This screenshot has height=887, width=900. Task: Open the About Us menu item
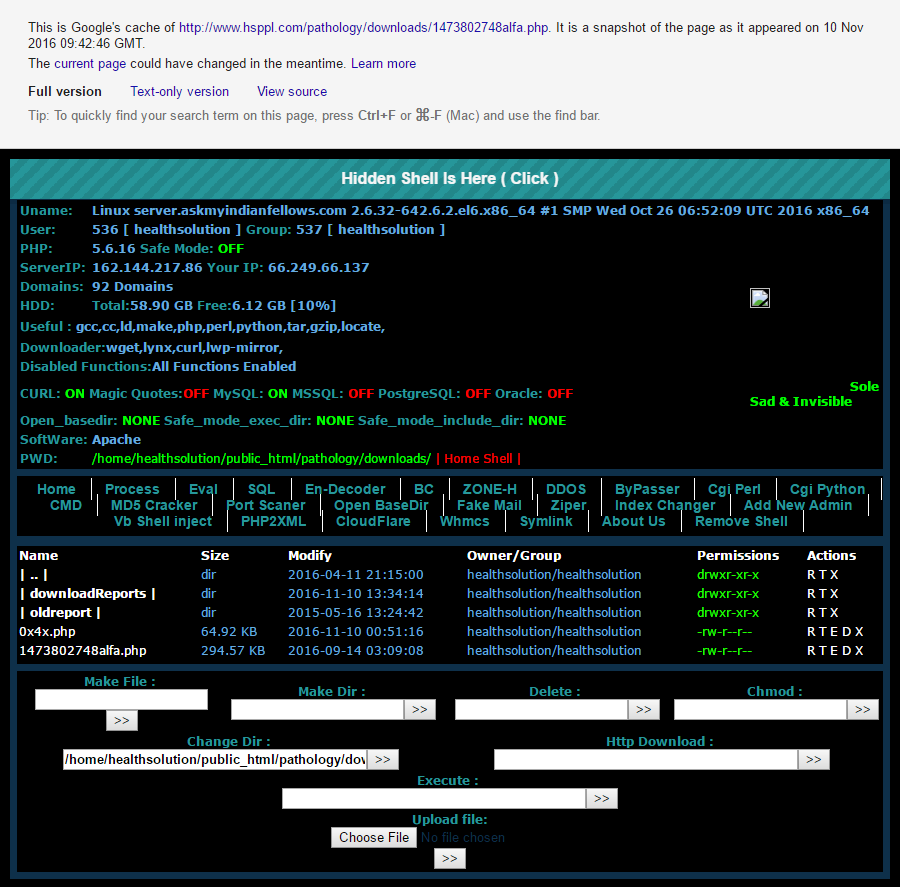pos(634,521)
